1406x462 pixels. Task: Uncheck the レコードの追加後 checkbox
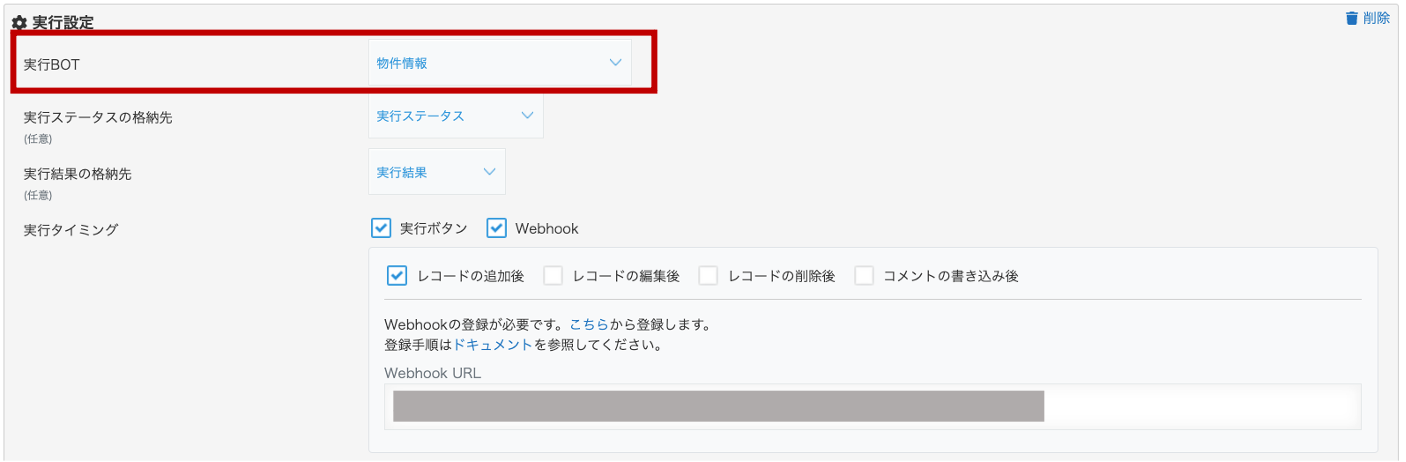click(397, 276)
